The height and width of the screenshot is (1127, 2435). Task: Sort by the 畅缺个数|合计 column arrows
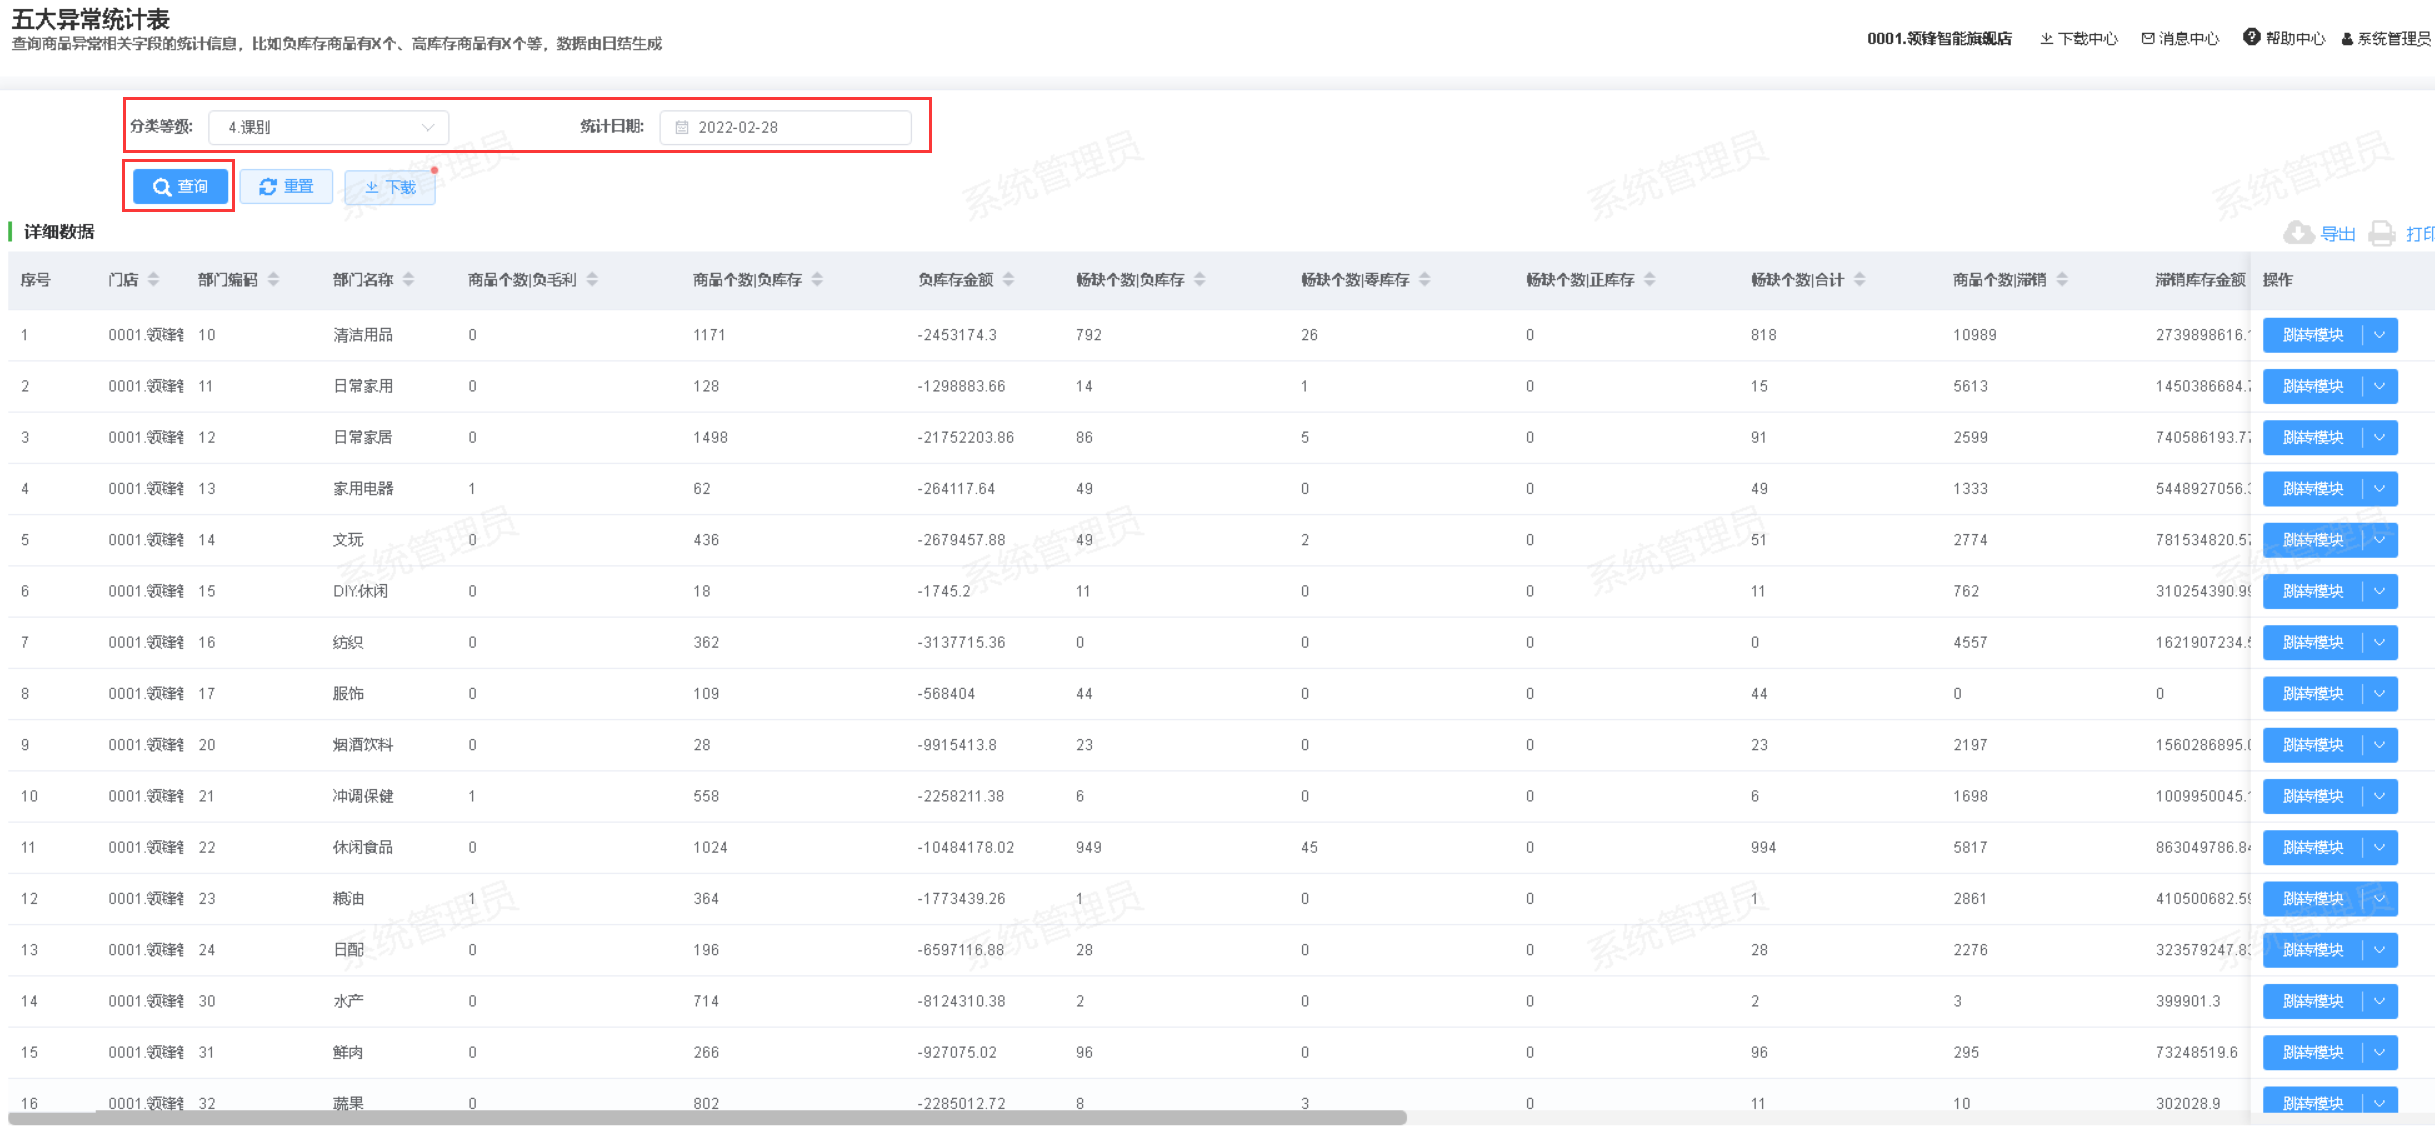click(1859, 280)
